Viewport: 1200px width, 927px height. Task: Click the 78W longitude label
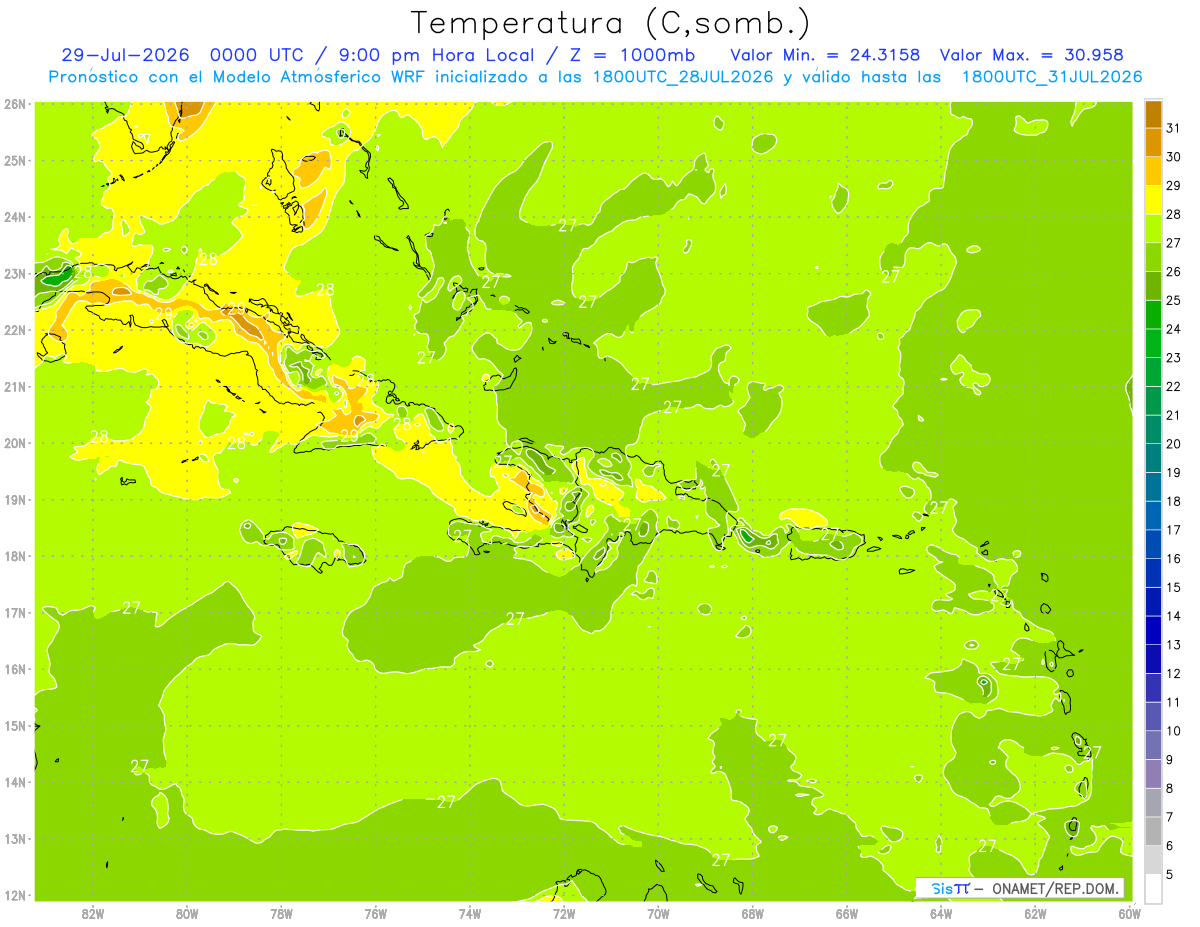tap(281, 914)
